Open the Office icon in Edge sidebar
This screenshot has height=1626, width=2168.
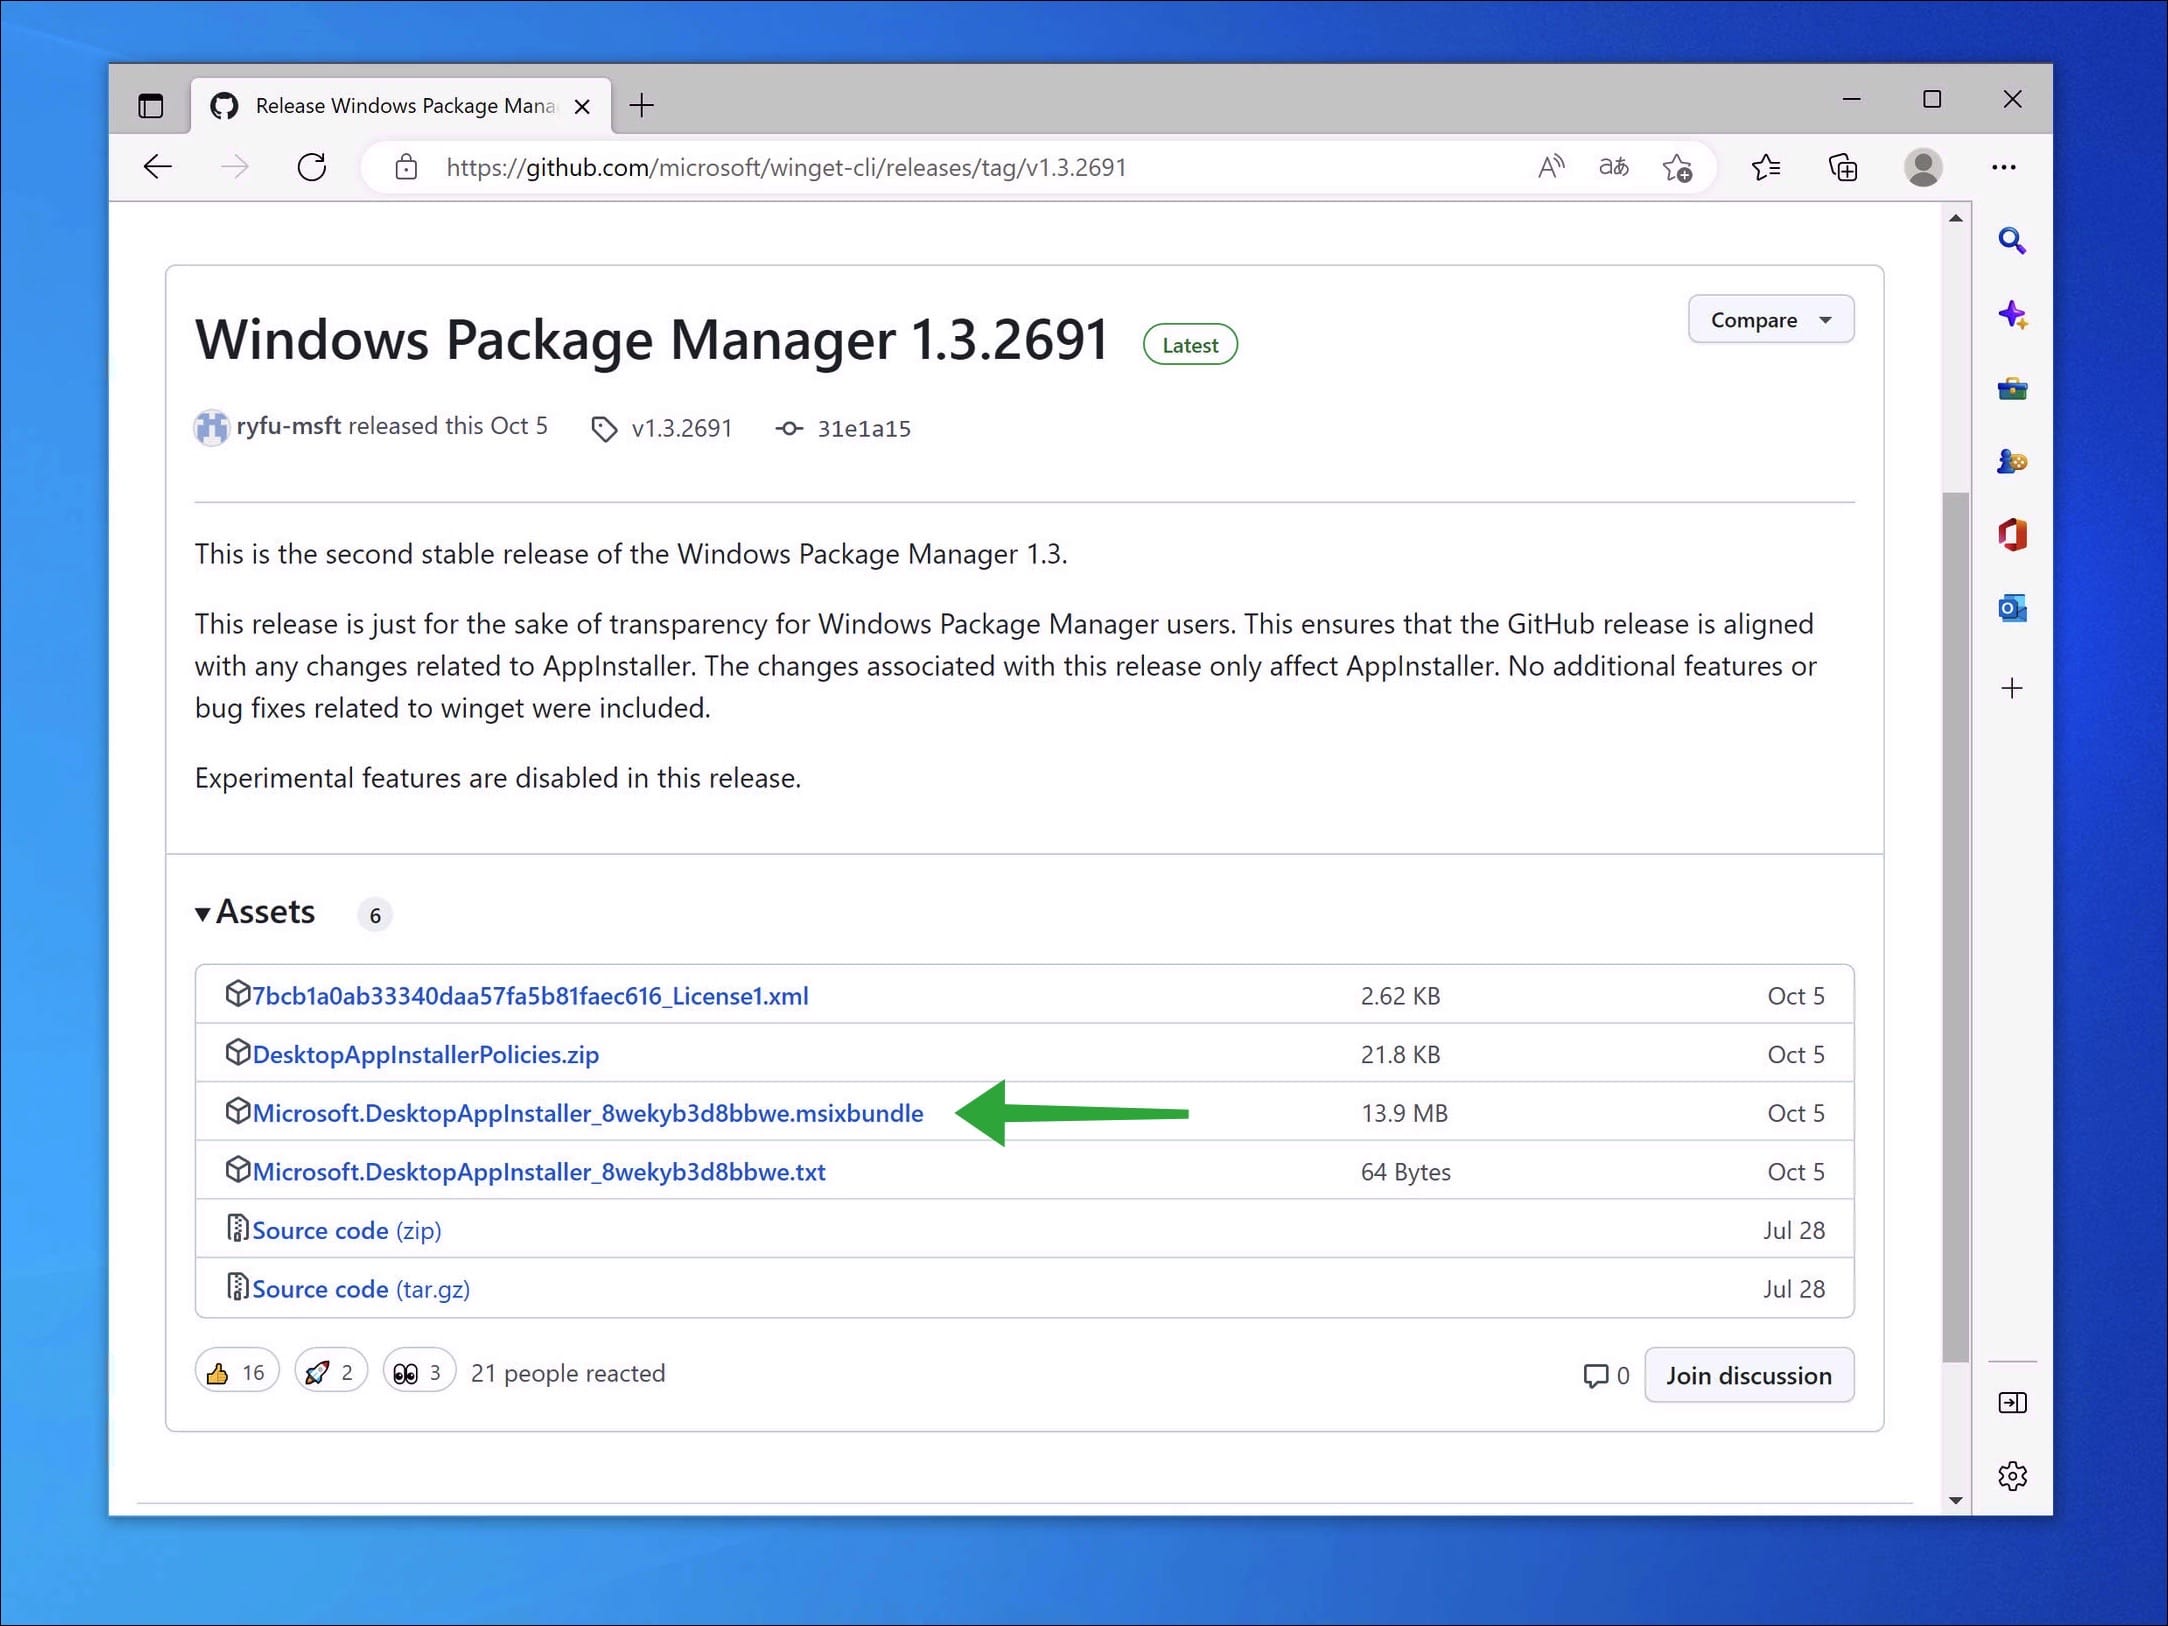(2012, 535)
